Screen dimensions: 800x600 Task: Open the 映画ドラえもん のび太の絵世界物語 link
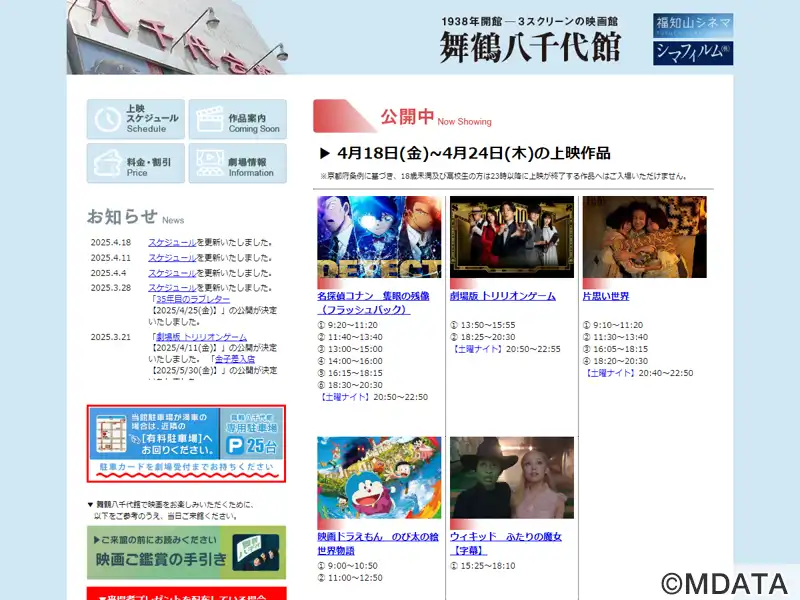(378, 543)
